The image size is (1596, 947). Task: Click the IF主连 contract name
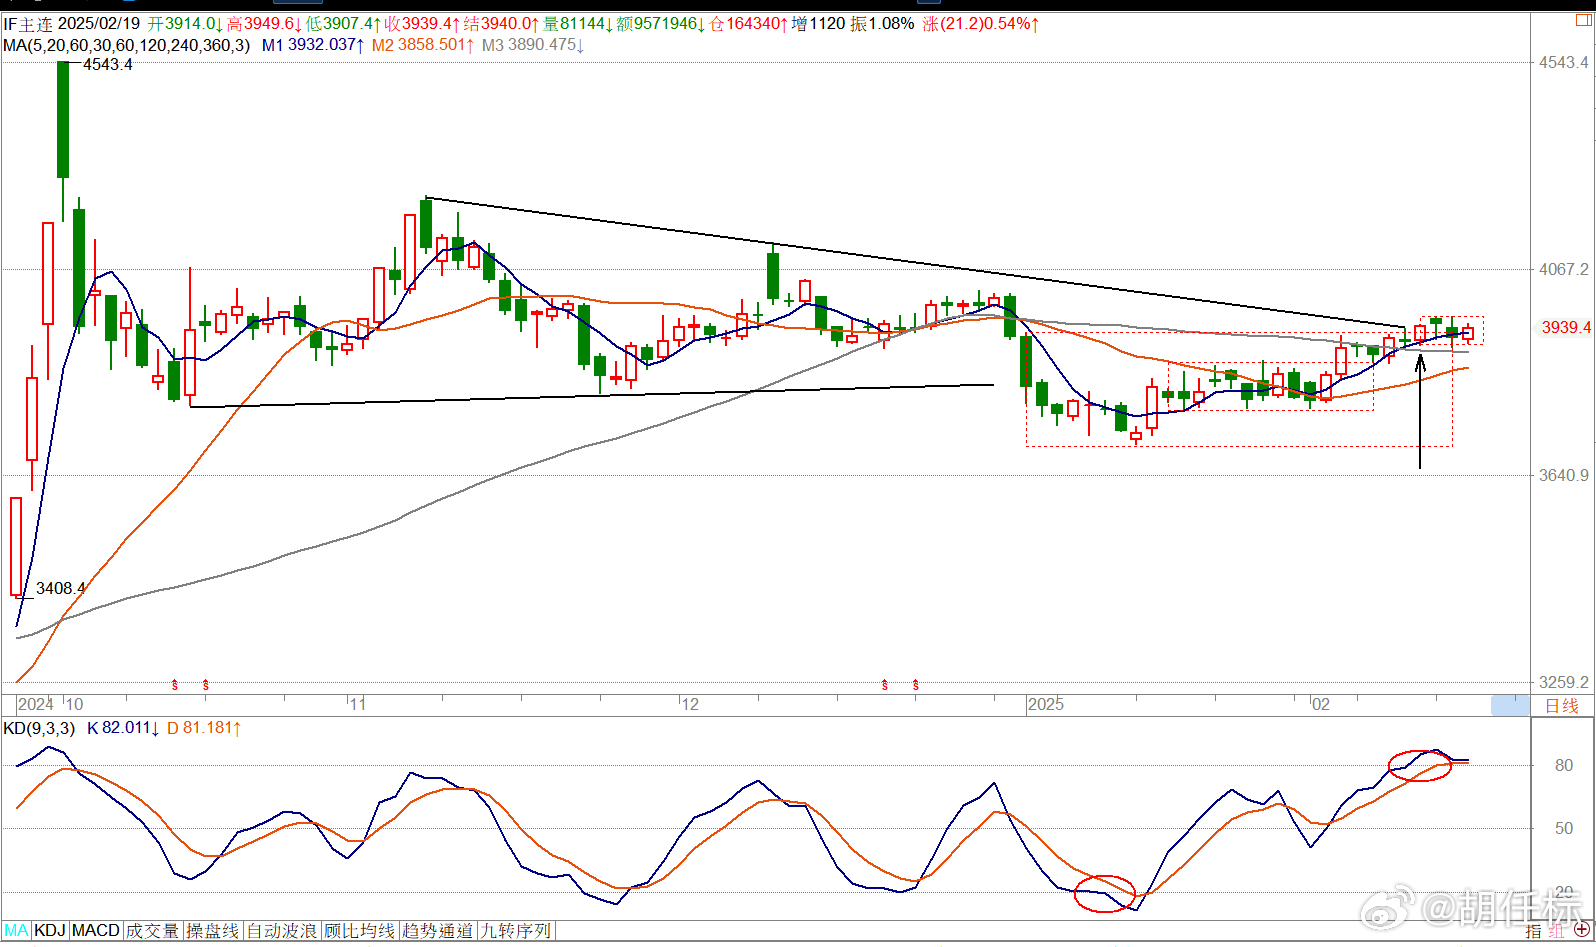[x=28, y=23]
